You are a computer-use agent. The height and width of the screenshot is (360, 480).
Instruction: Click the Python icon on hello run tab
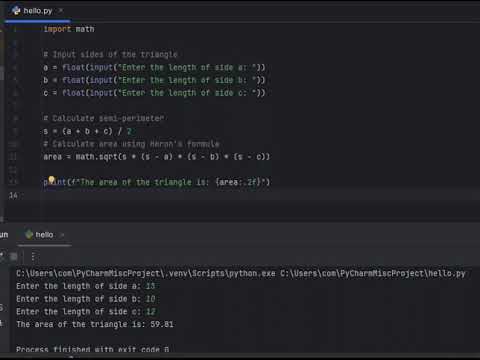point(29,235)
